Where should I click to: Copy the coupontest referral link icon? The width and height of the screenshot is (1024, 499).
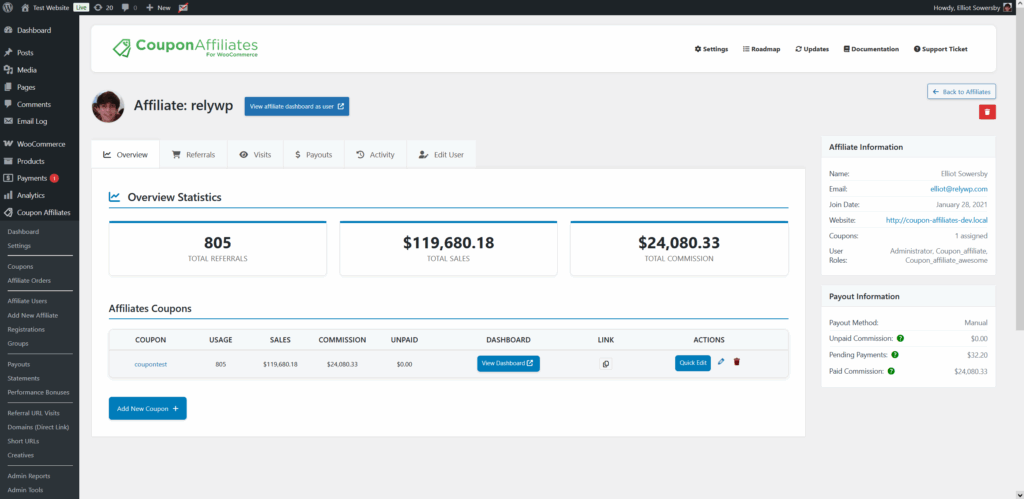(605, 364)
